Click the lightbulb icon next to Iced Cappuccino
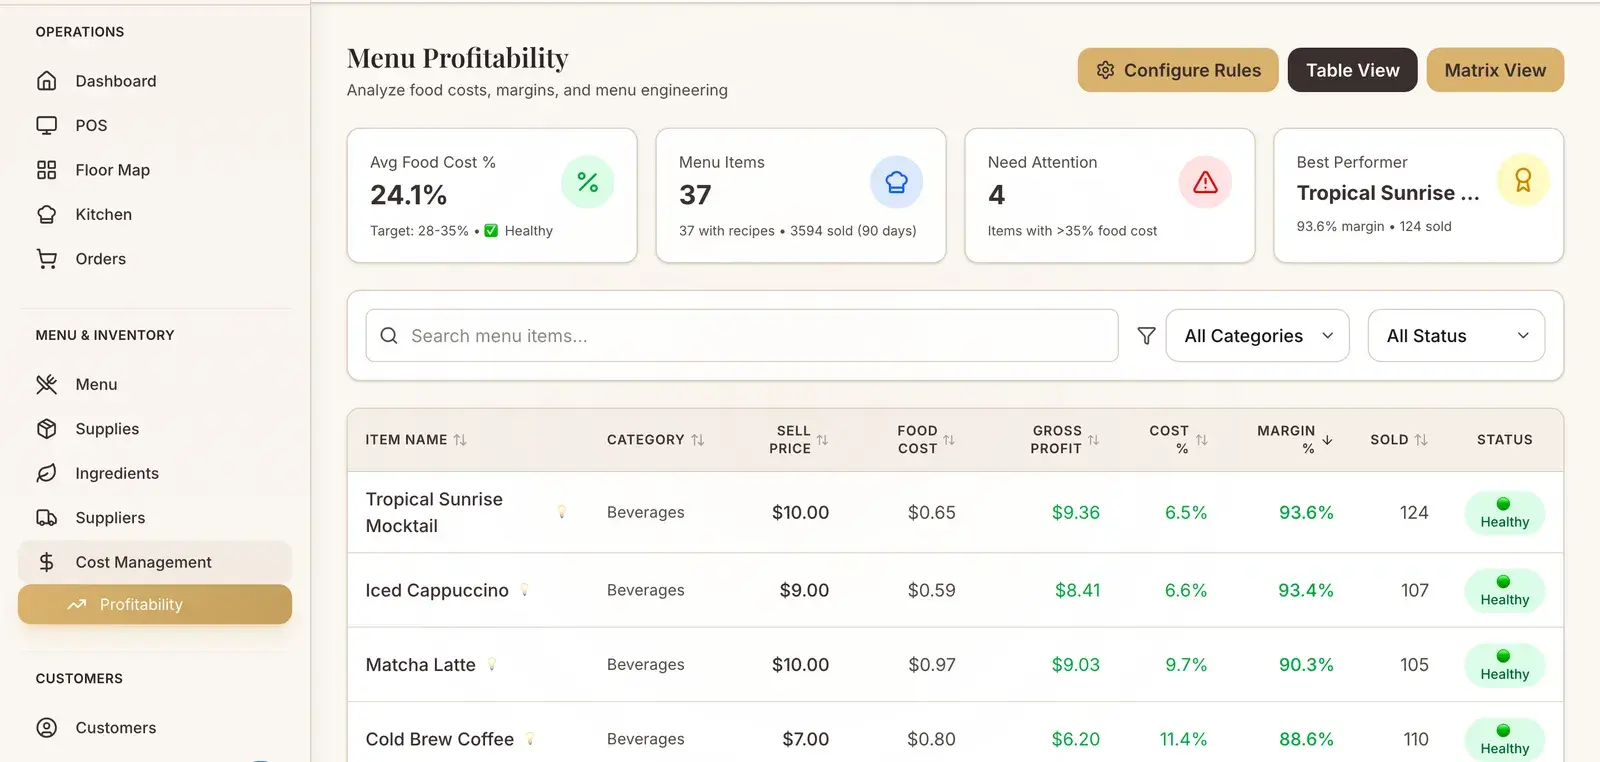 point(524,590)
